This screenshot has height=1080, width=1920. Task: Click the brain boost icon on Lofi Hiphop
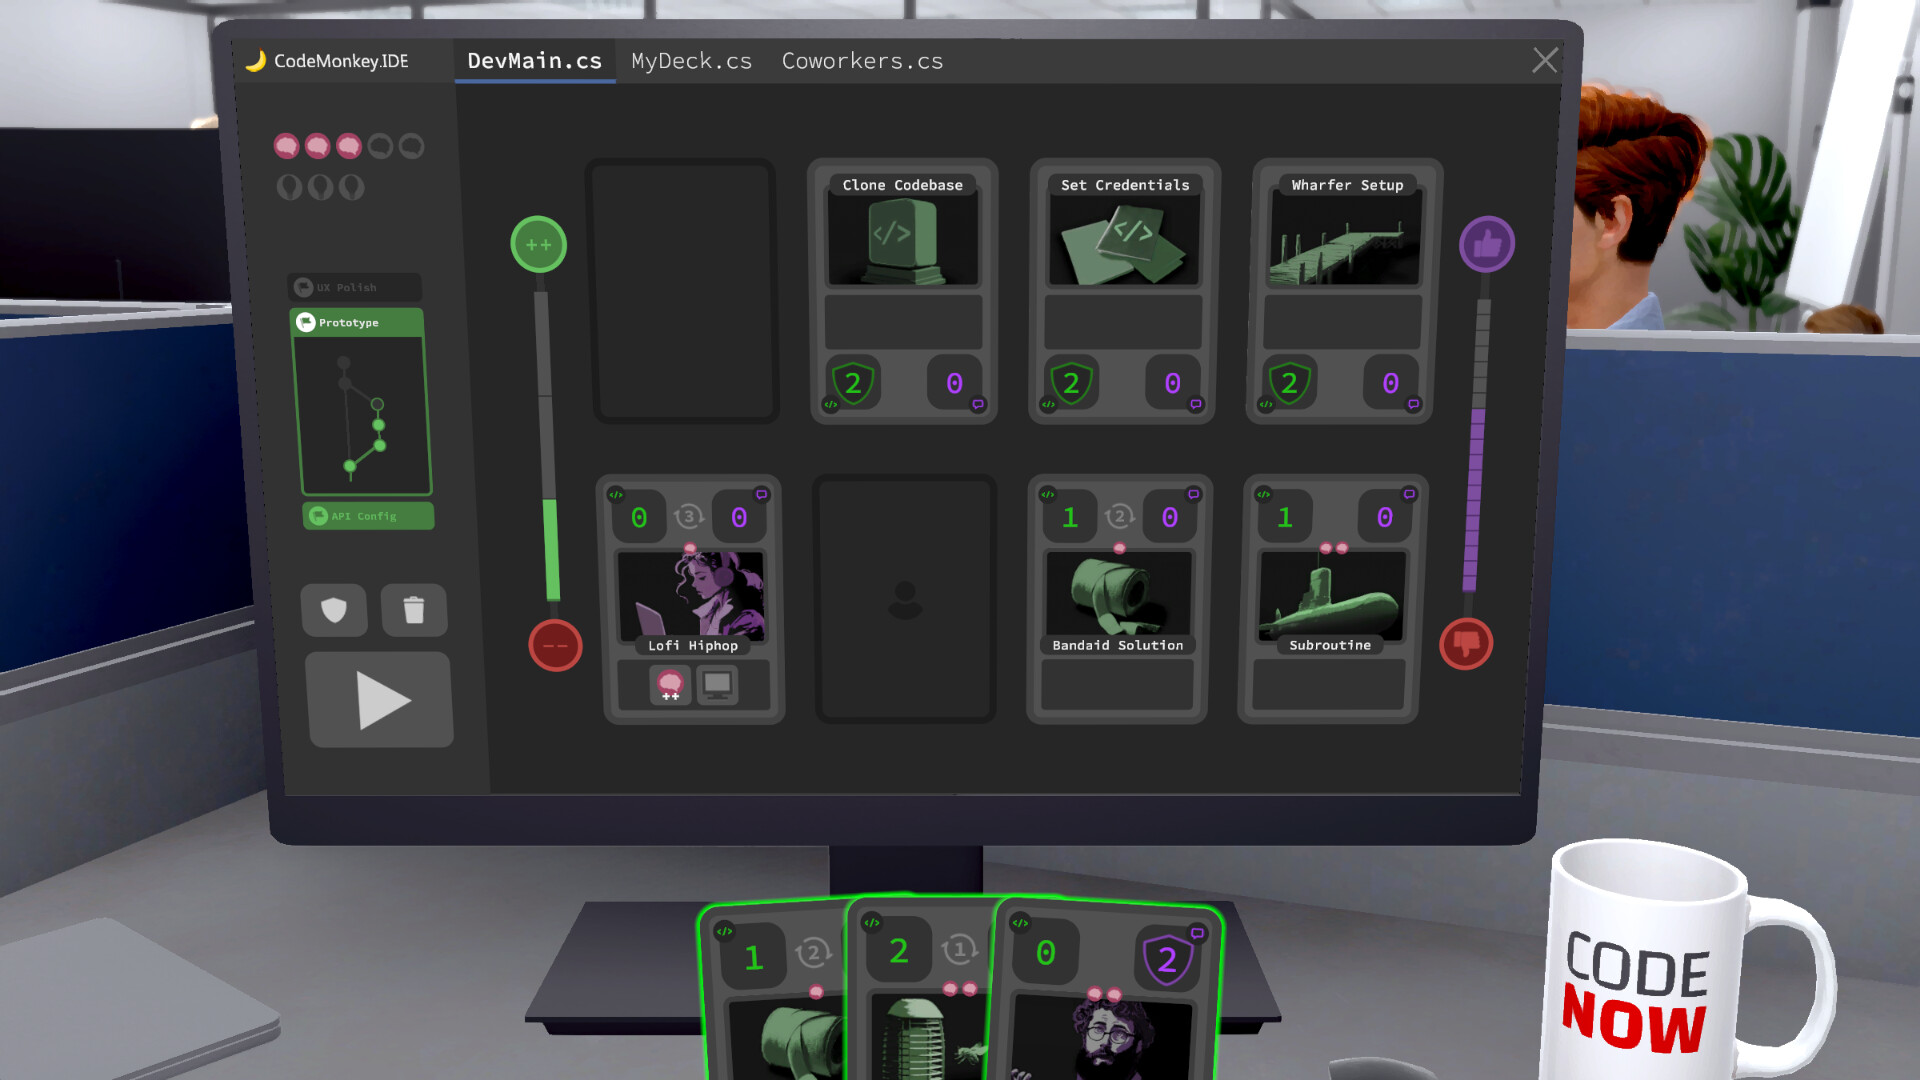(x=669, y=685)
